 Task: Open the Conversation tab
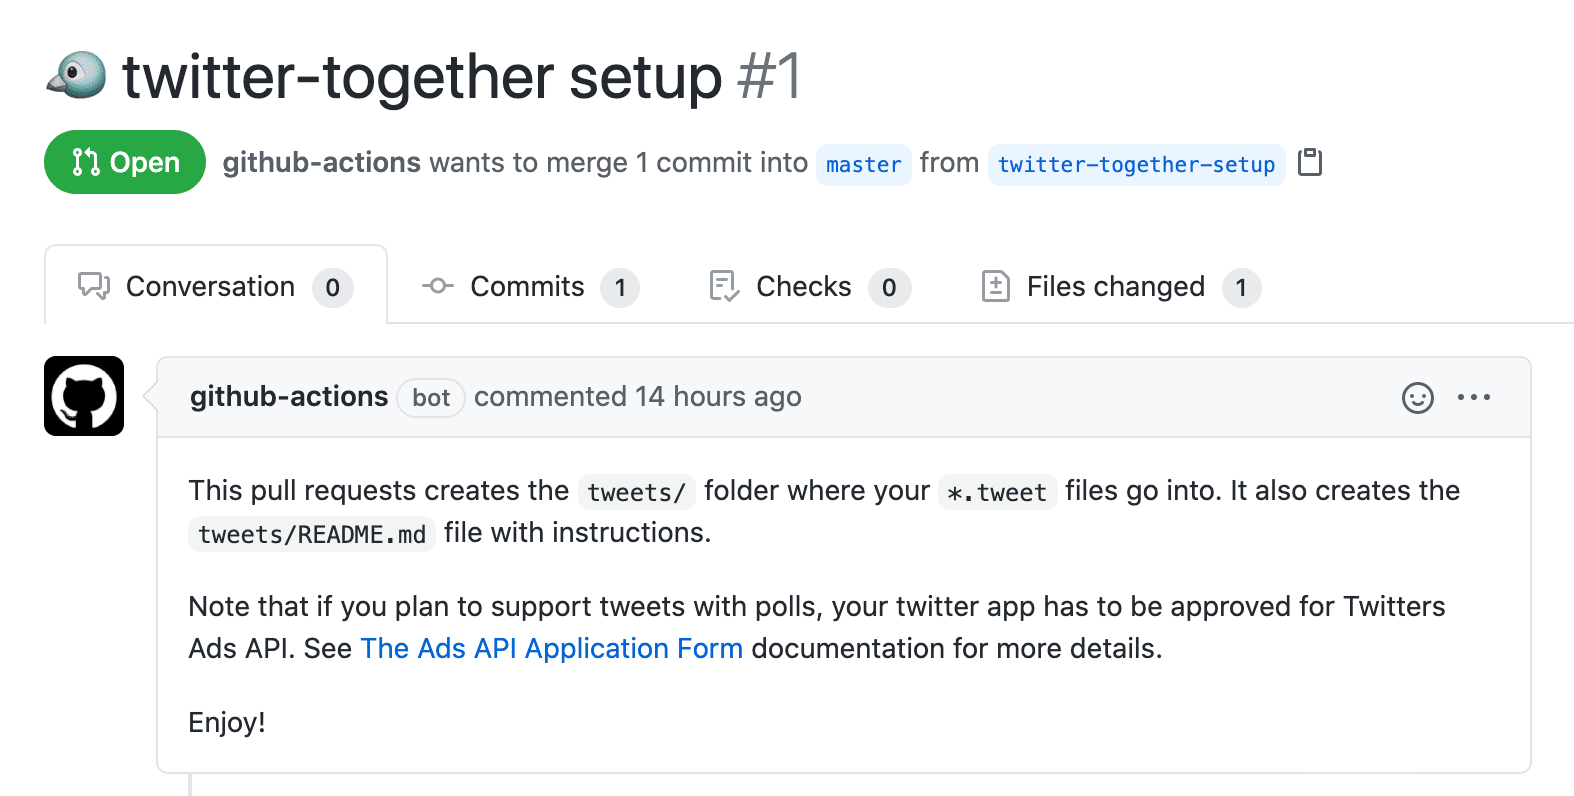(209, 286)
